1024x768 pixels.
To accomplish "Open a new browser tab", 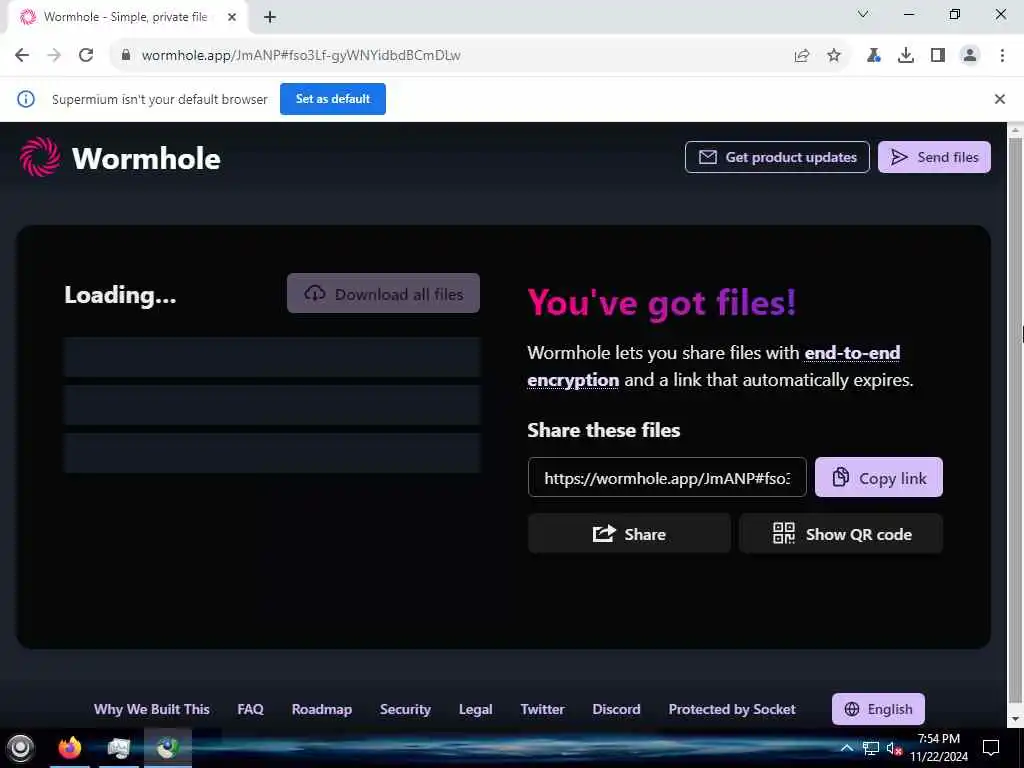I will coord(270,17).
